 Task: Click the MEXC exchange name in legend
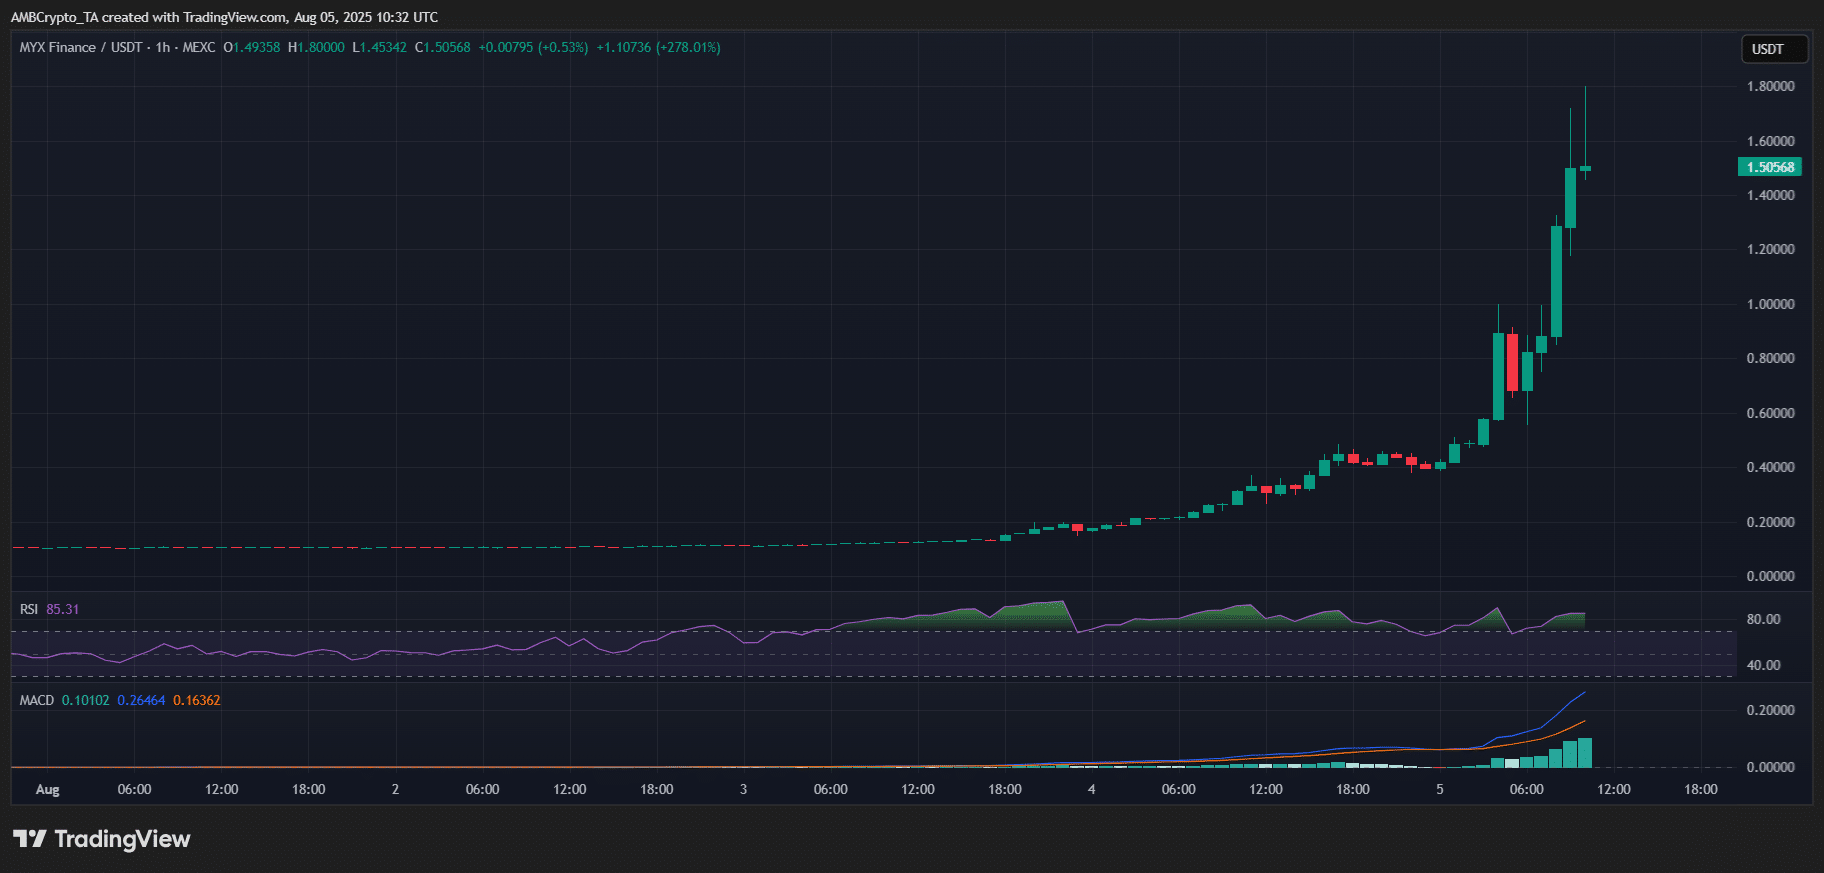tap(198, 47)
